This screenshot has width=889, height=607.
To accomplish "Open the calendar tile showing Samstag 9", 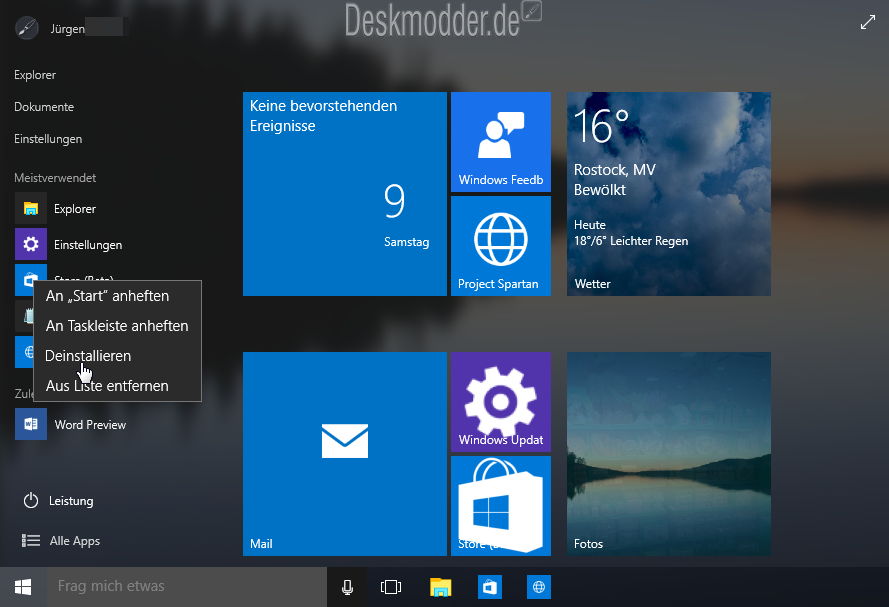I will coord(345,194).
